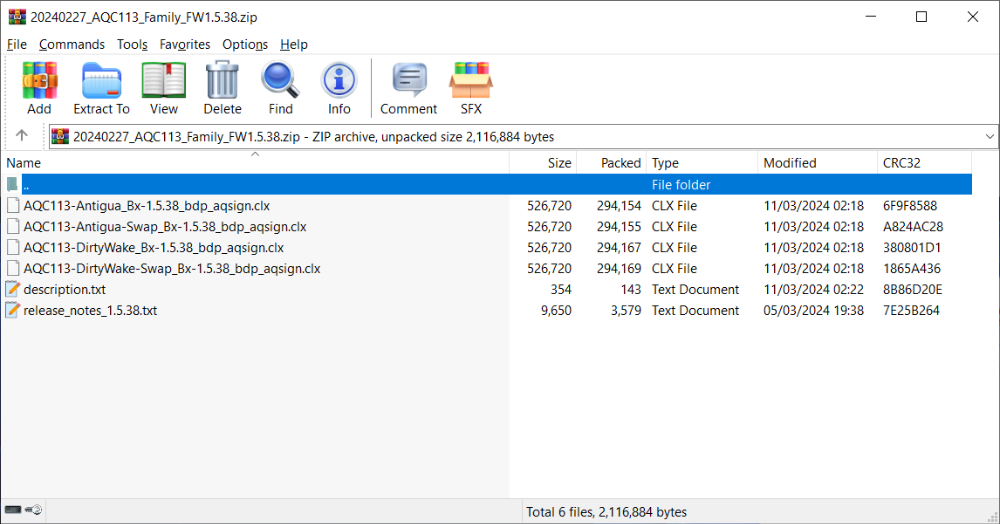Image resolution: width=1000 pixels, height=524 pixels.
Task: Sort by CRC32 column header
Action: pos(900,163)
